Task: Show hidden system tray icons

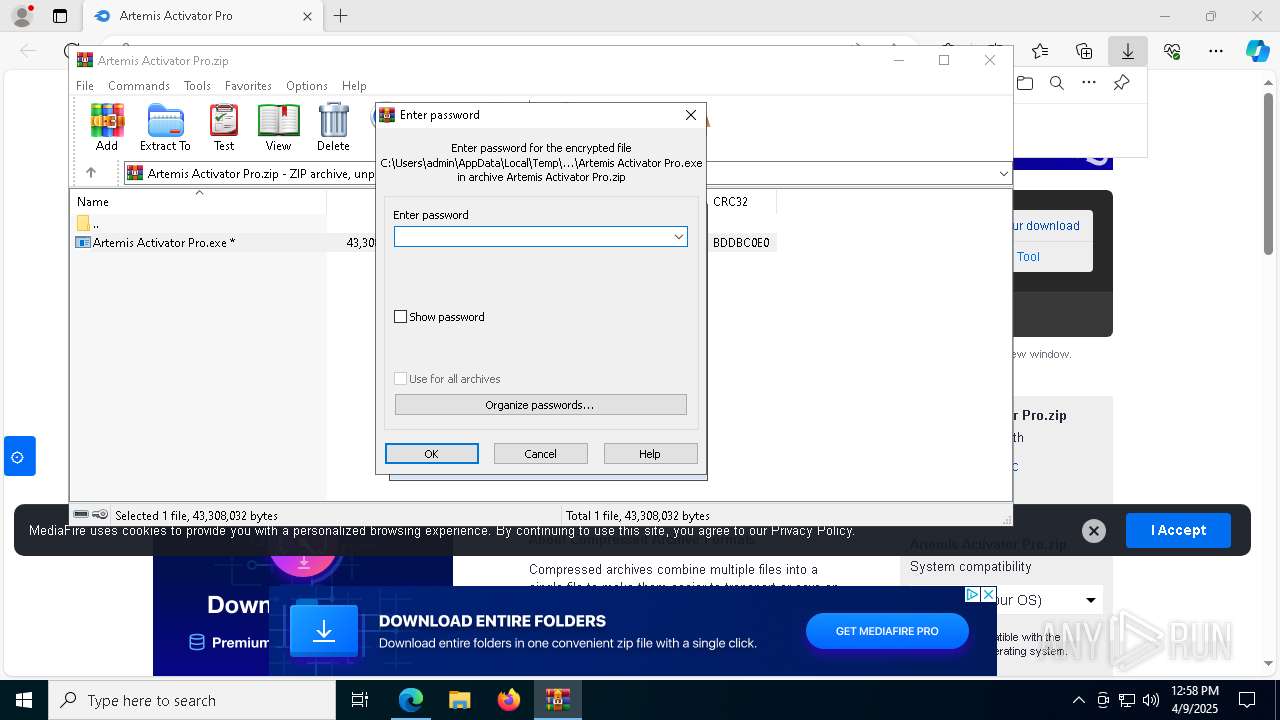Action: coord(1078,700)
